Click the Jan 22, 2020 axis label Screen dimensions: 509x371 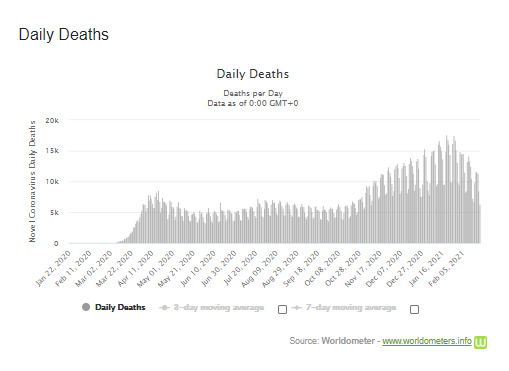[x=53, y=268]
